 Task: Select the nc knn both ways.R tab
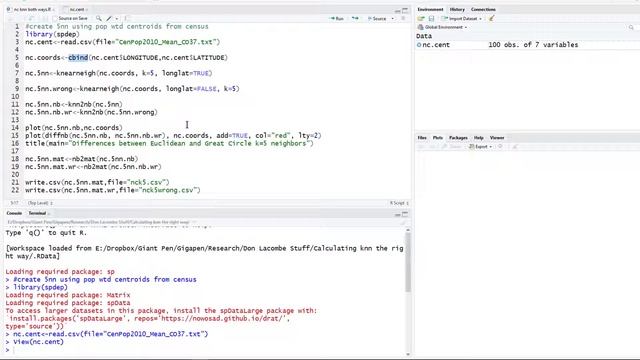(32, 9)
